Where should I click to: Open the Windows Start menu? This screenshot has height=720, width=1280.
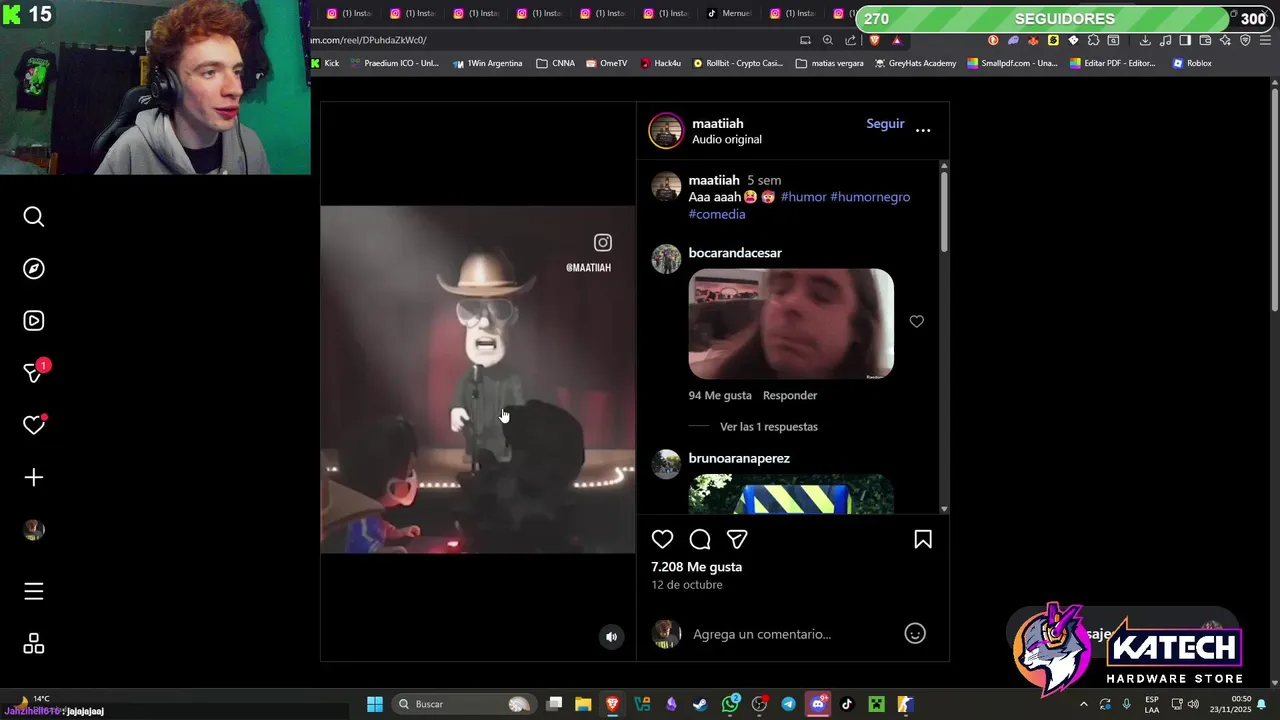(x=375, y=704)
